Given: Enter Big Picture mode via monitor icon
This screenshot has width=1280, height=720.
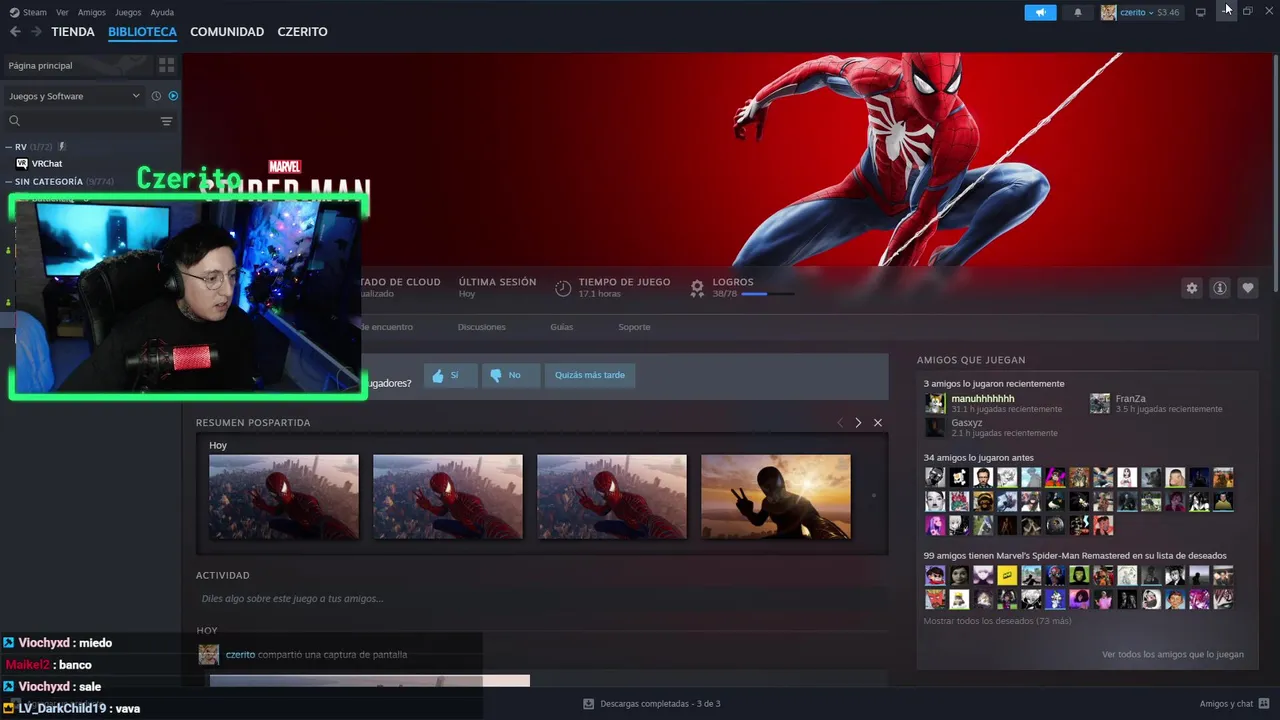Looking at the screenshot, I should (1201, 12).
